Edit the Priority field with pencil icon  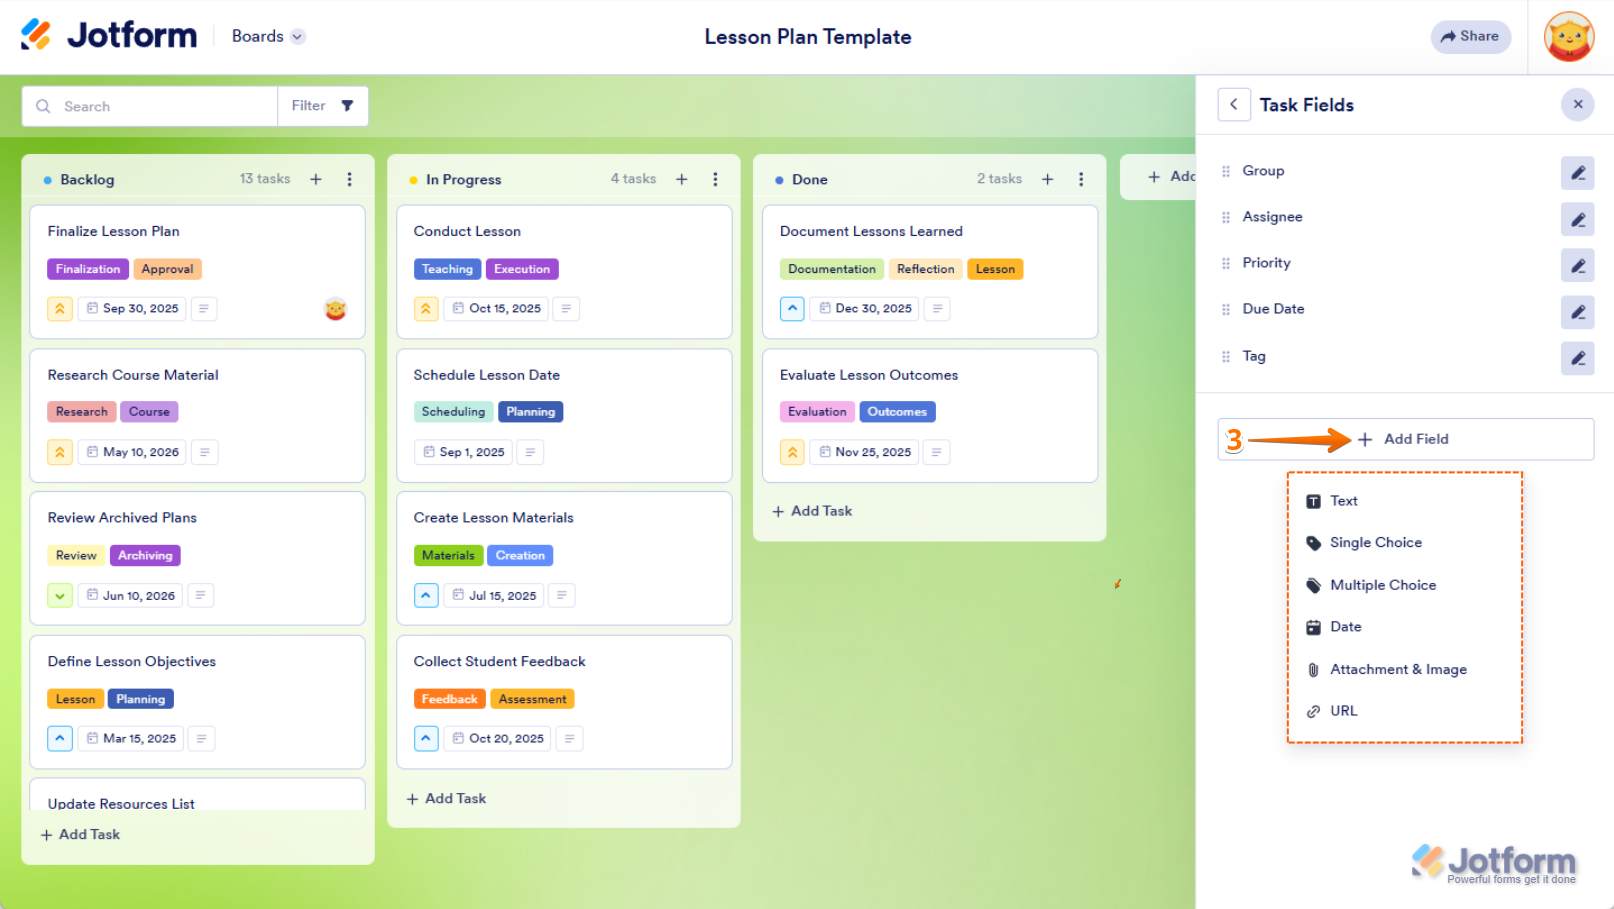[x=1577, y=266]
